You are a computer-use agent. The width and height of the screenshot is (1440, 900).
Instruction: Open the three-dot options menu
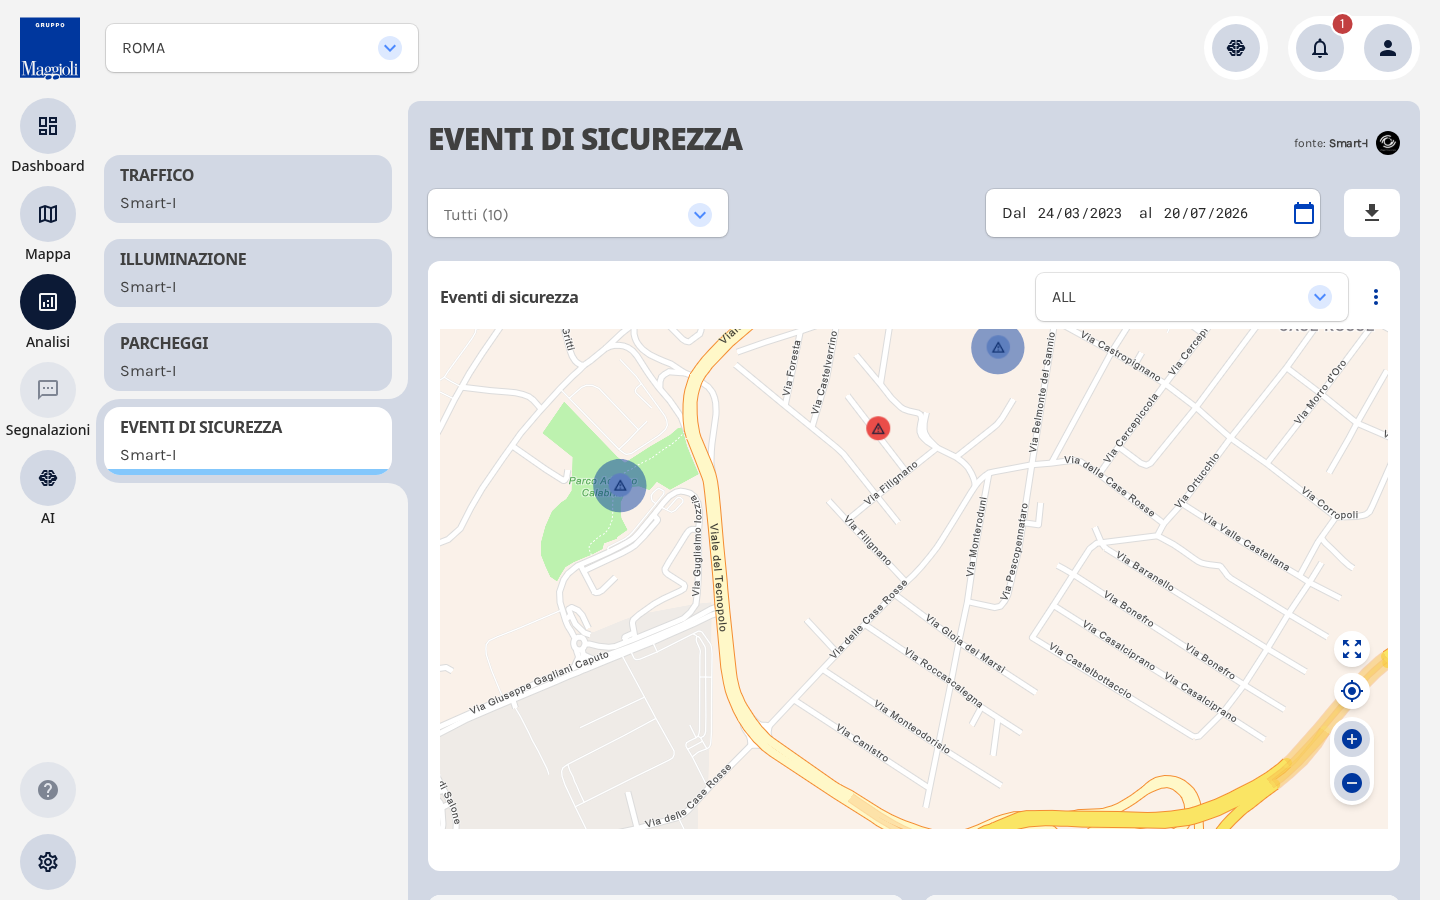pos(1376,297)
